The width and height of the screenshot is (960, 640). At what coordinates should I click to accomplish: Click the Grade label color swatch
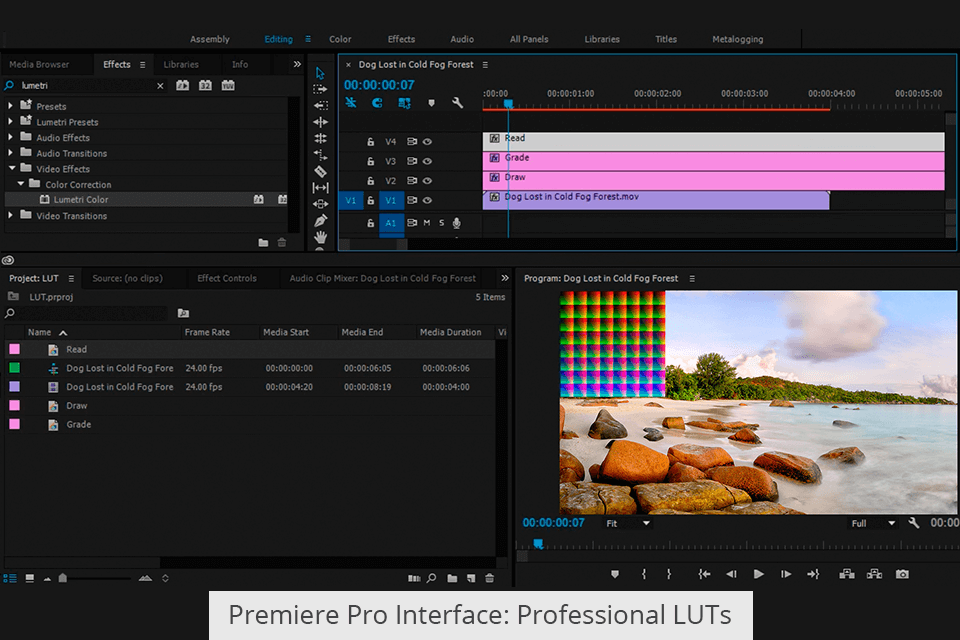coord(14,424)
